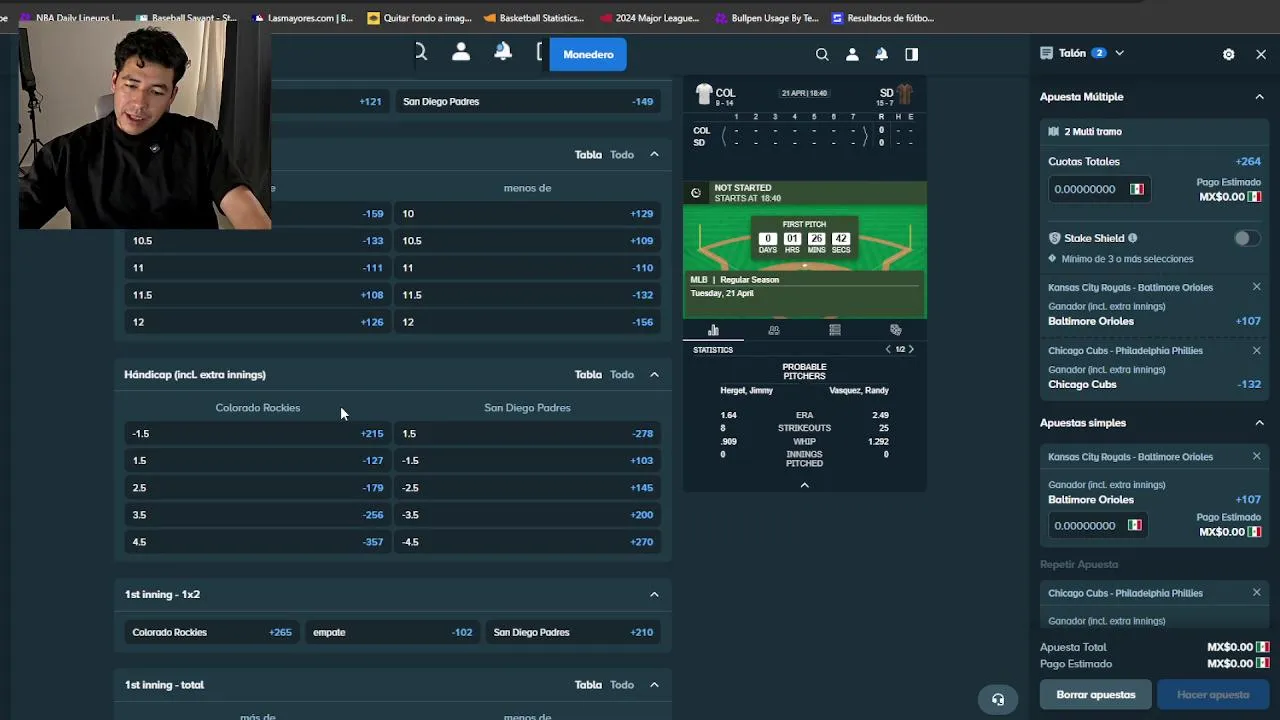Collapse the 1st inning - total market
The image size is (1280, 720).
[654, 685]
